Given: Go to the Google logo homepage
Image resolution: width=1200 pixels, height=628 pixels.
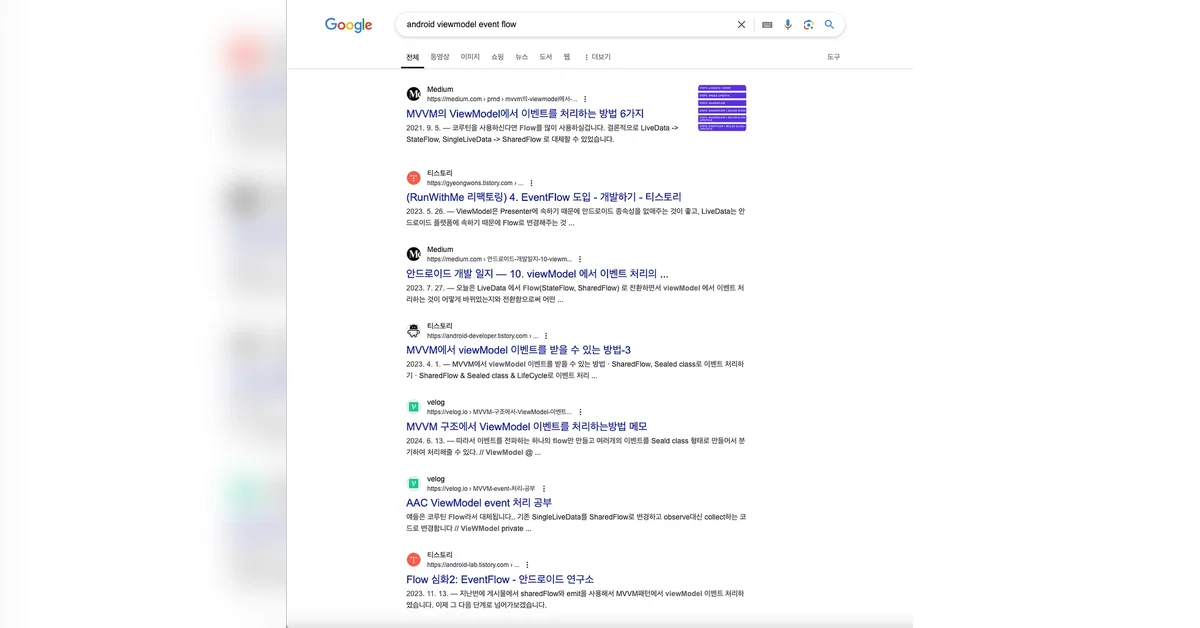Looking at the screenshot, I should [348, 25].
